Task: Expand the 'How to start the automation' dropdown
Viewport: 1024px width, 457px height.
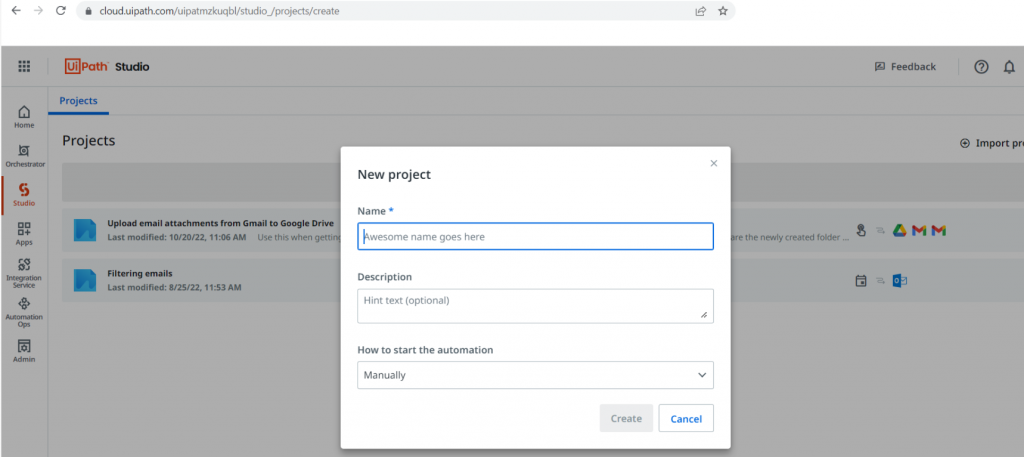Action: (x=535, y=375)
